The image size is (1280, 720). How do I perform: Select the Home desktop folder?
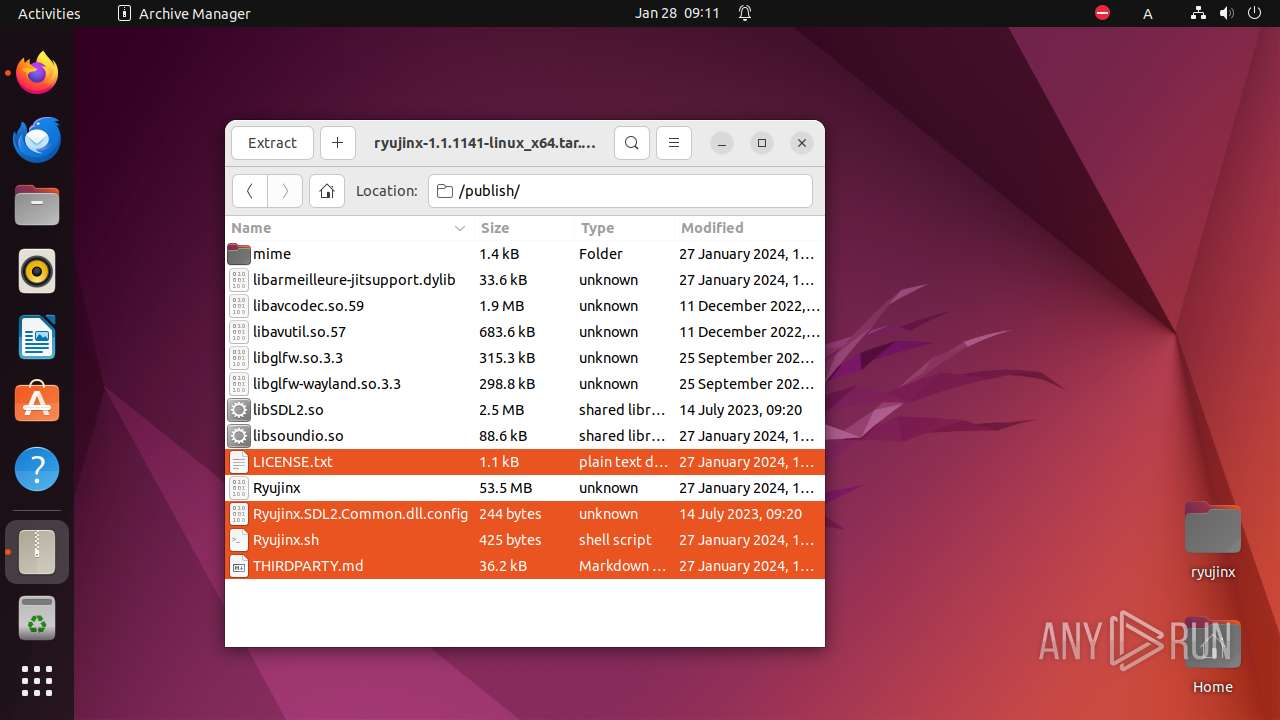coord(1213,656)
